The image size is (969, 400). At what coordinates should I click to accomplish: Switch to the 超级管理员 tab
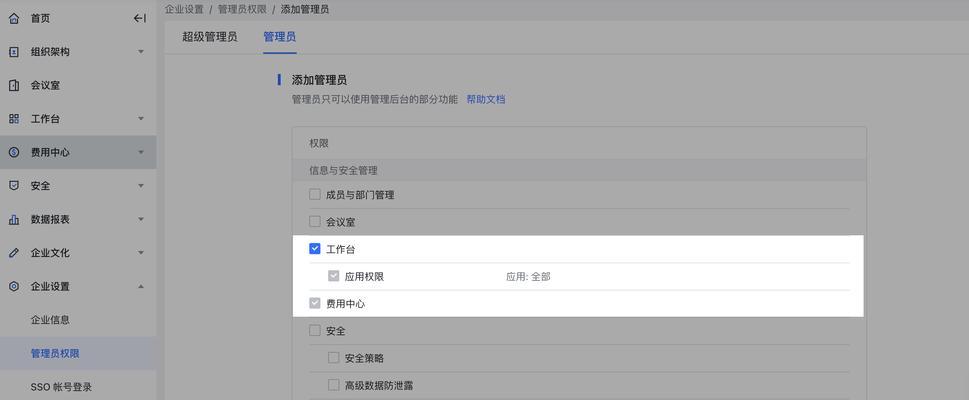coord(209,37)
